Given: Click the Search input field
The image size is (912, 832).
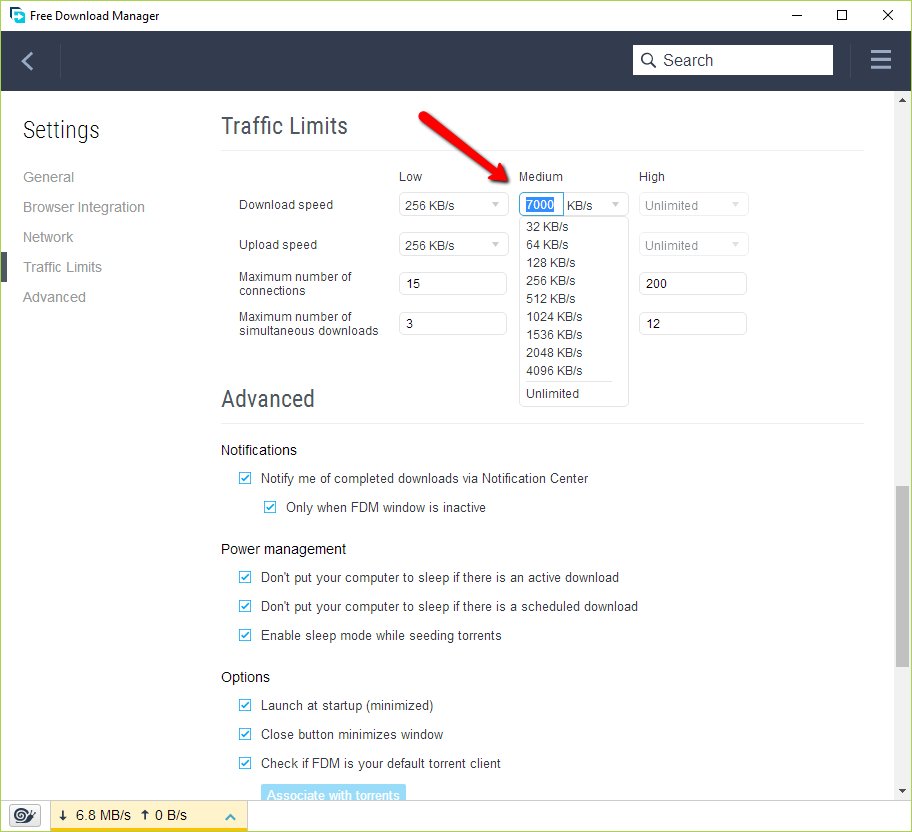Looking at the screenshot, I should tap(732, 60).
